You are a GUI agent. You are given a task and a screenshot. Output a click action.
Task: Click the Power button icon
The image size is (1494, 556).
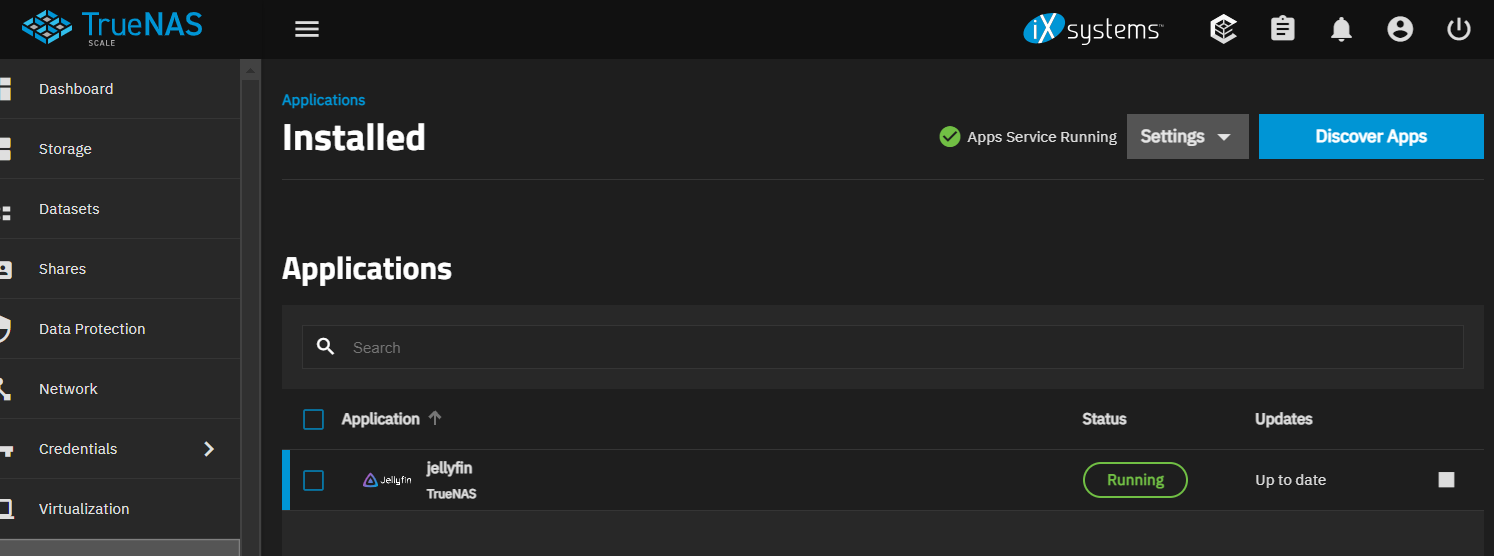pos(1459,29)
